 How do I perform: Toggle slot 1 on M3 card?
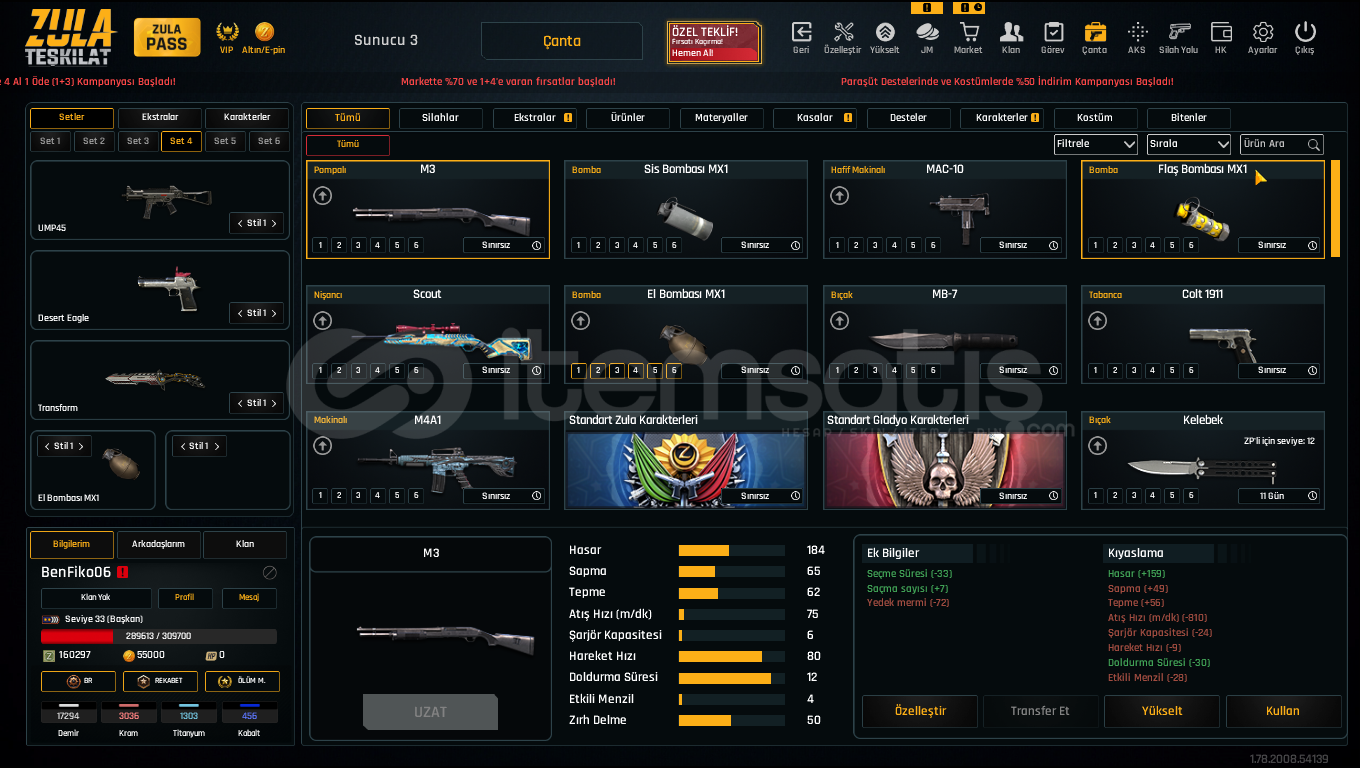tap(320, 245)
